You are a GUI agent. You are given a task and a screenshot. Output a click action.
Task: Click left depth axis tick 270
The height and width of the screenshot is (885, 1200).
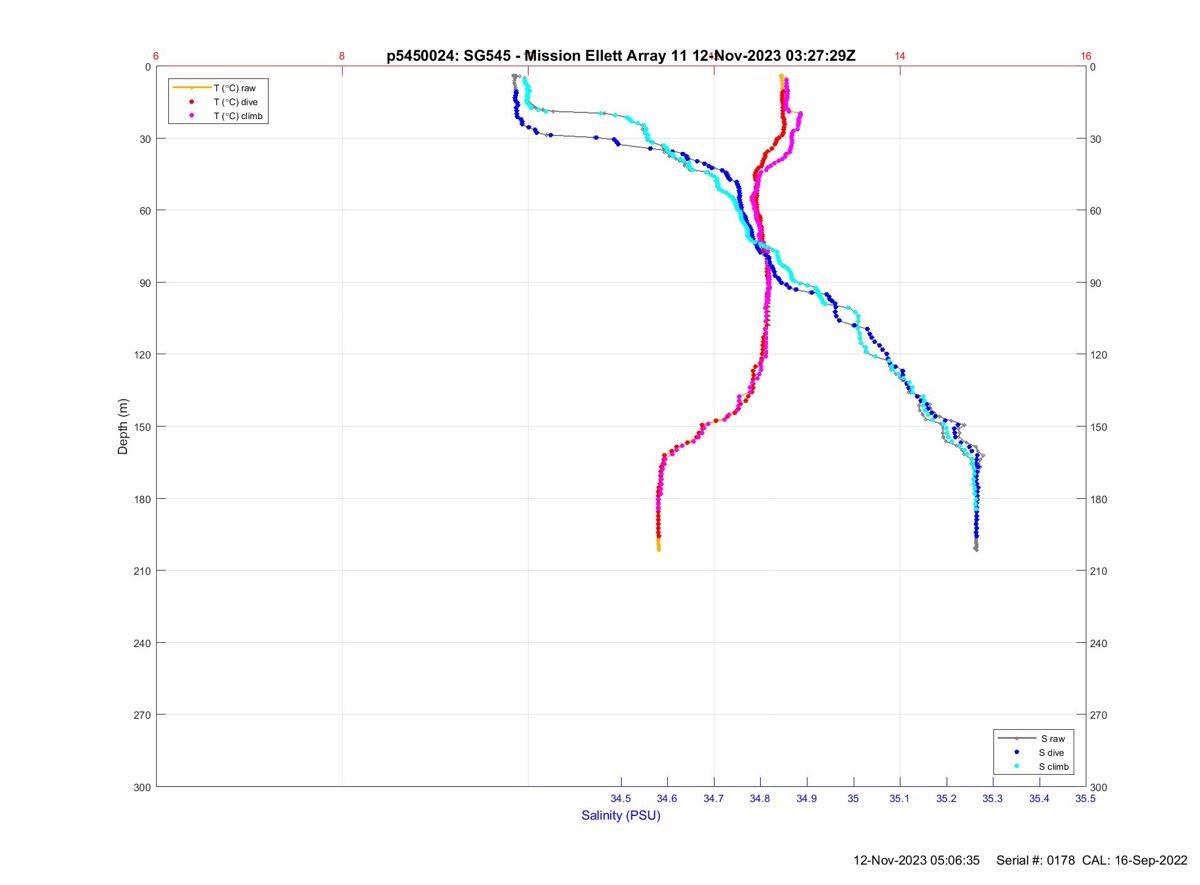[x=142, y=715]
